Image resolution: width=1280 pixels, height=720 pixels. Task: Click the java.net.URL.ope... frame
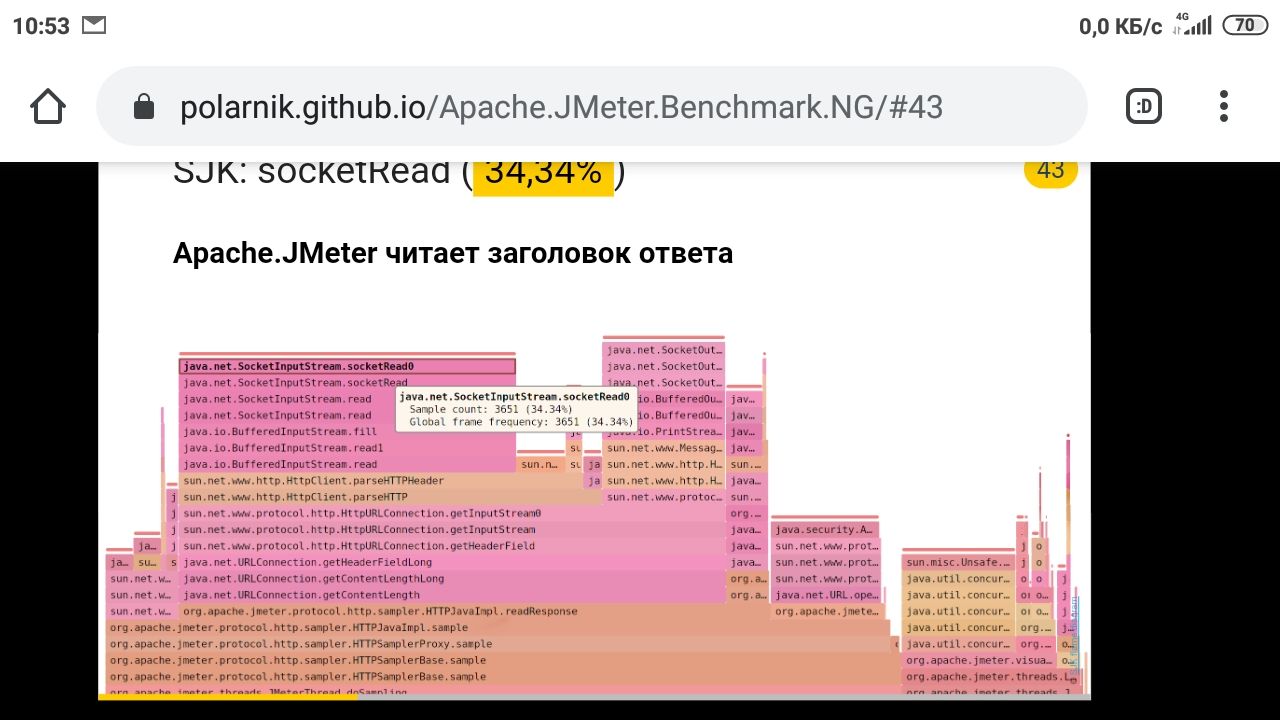[x=825, y=595]
